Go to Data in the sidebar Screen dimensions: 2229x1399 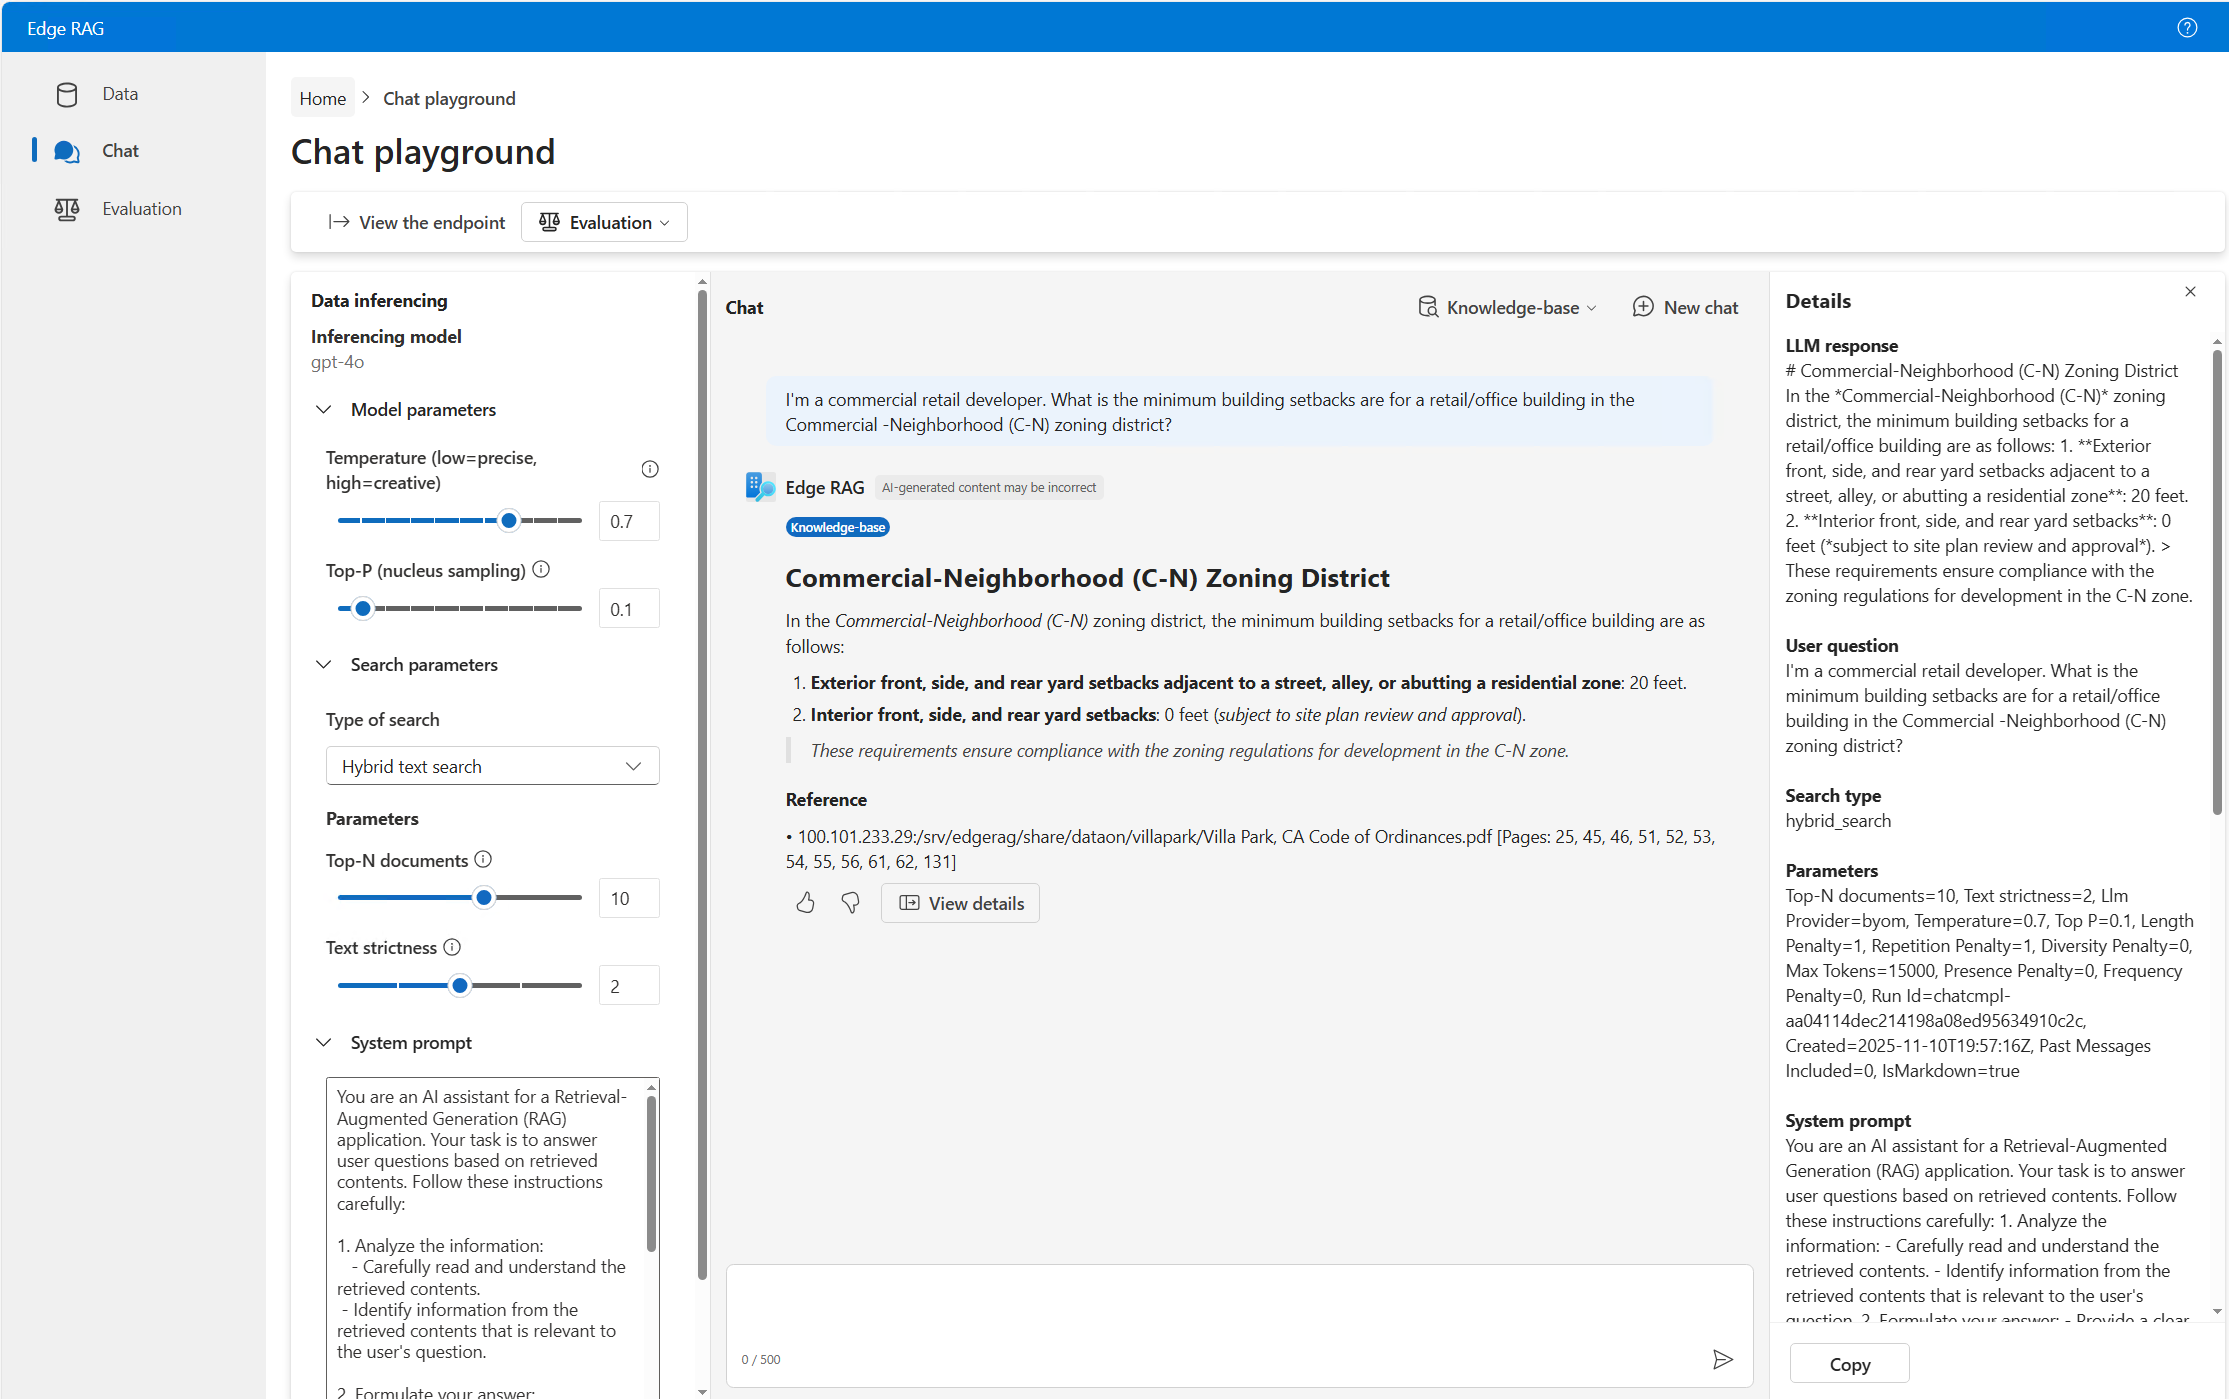coord(120,94)
